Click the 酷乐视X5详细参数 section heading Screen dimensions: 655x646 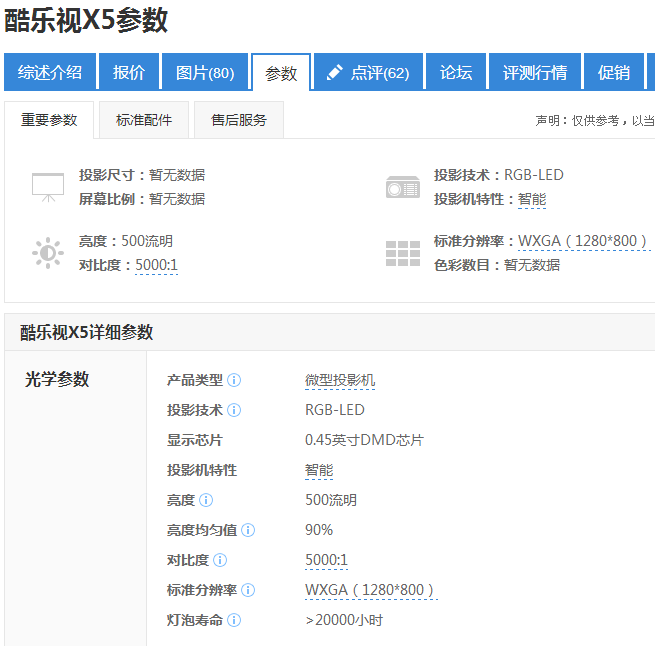click(86, 333)
